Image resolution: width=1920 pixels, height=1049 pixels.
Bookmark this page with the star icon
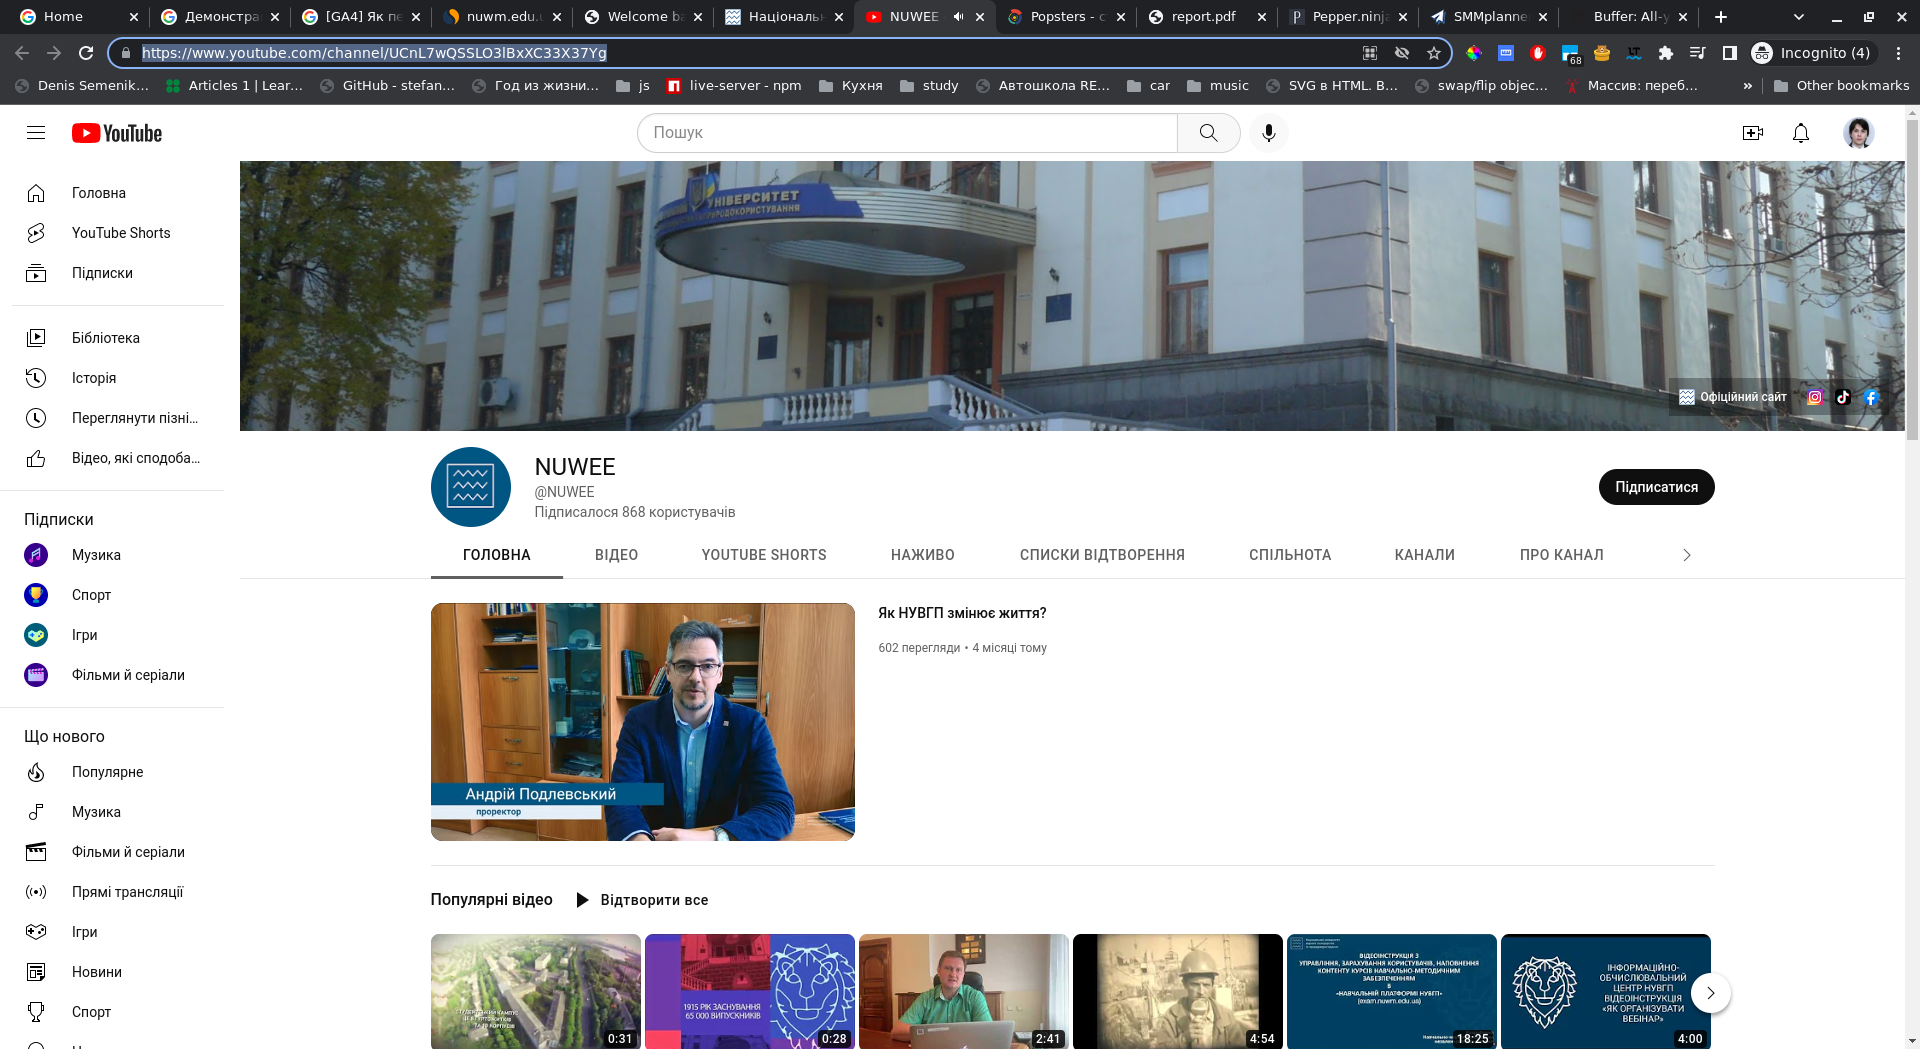(x=1434, y=53)
